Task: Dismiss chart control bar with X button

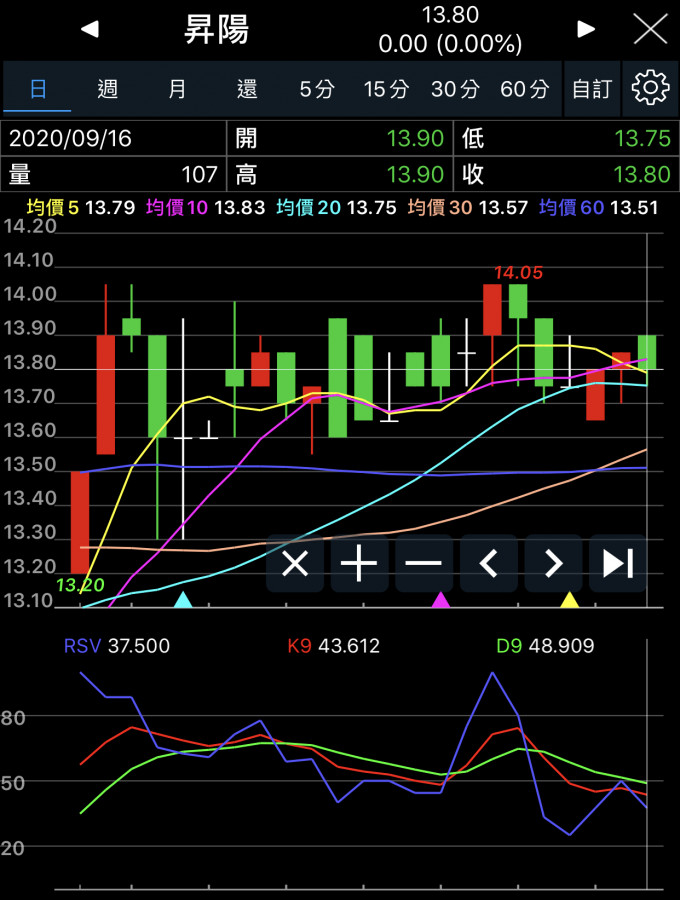Action: pos(295,564)
